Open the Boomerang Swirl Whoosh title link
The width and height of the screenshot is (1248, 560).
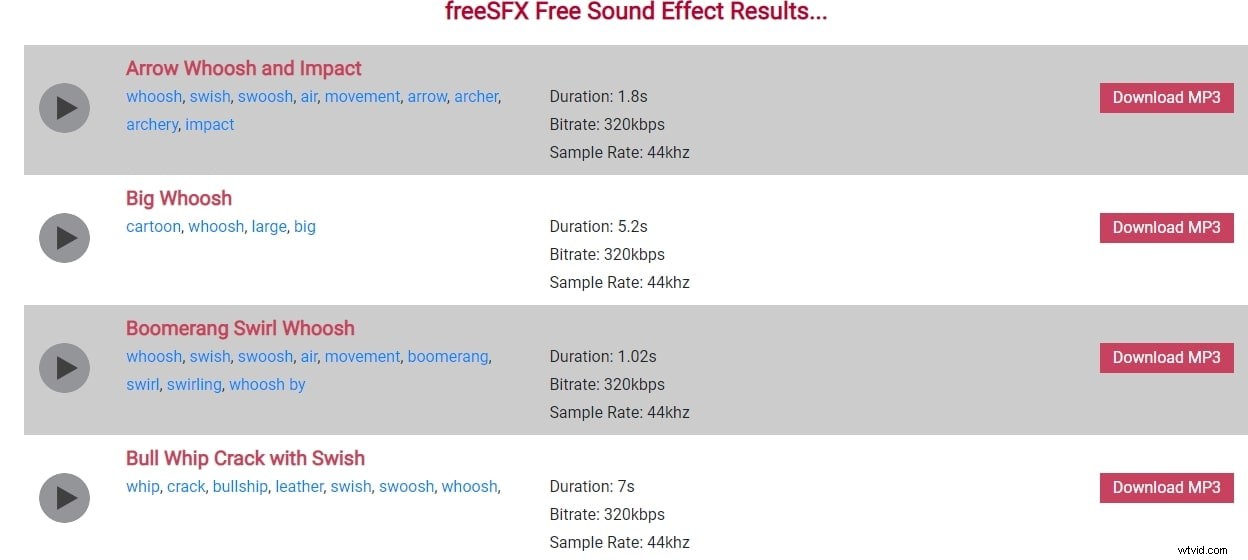240,328
